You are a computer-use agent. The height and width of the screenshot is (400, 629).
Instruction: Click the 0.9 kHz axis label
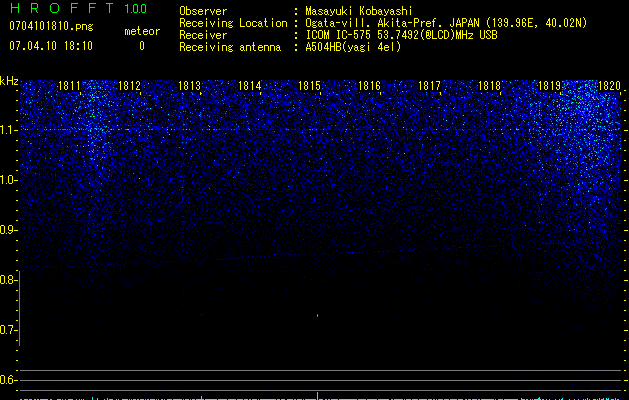point(7,230)
